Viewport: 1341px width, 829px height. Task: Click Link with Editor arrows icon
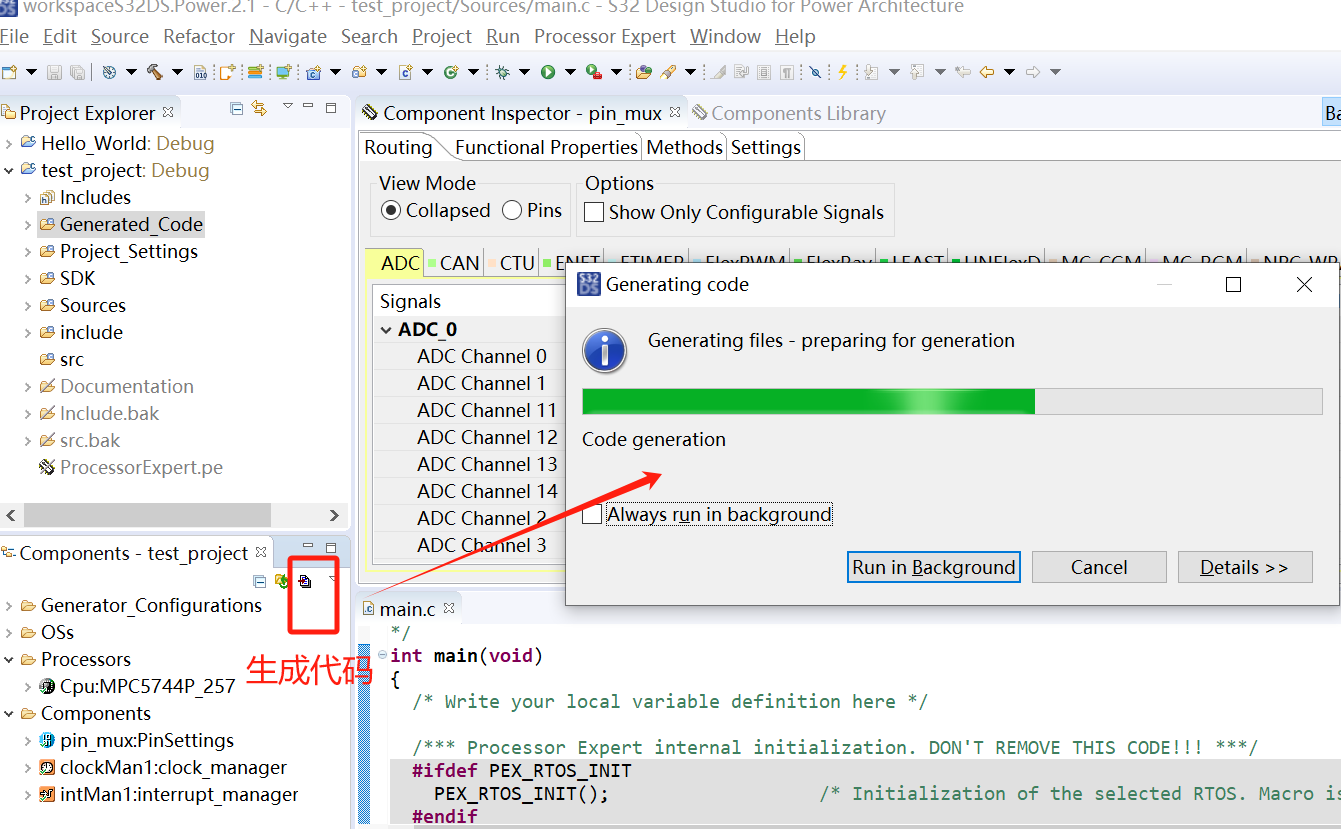click(x=259, y=108)
